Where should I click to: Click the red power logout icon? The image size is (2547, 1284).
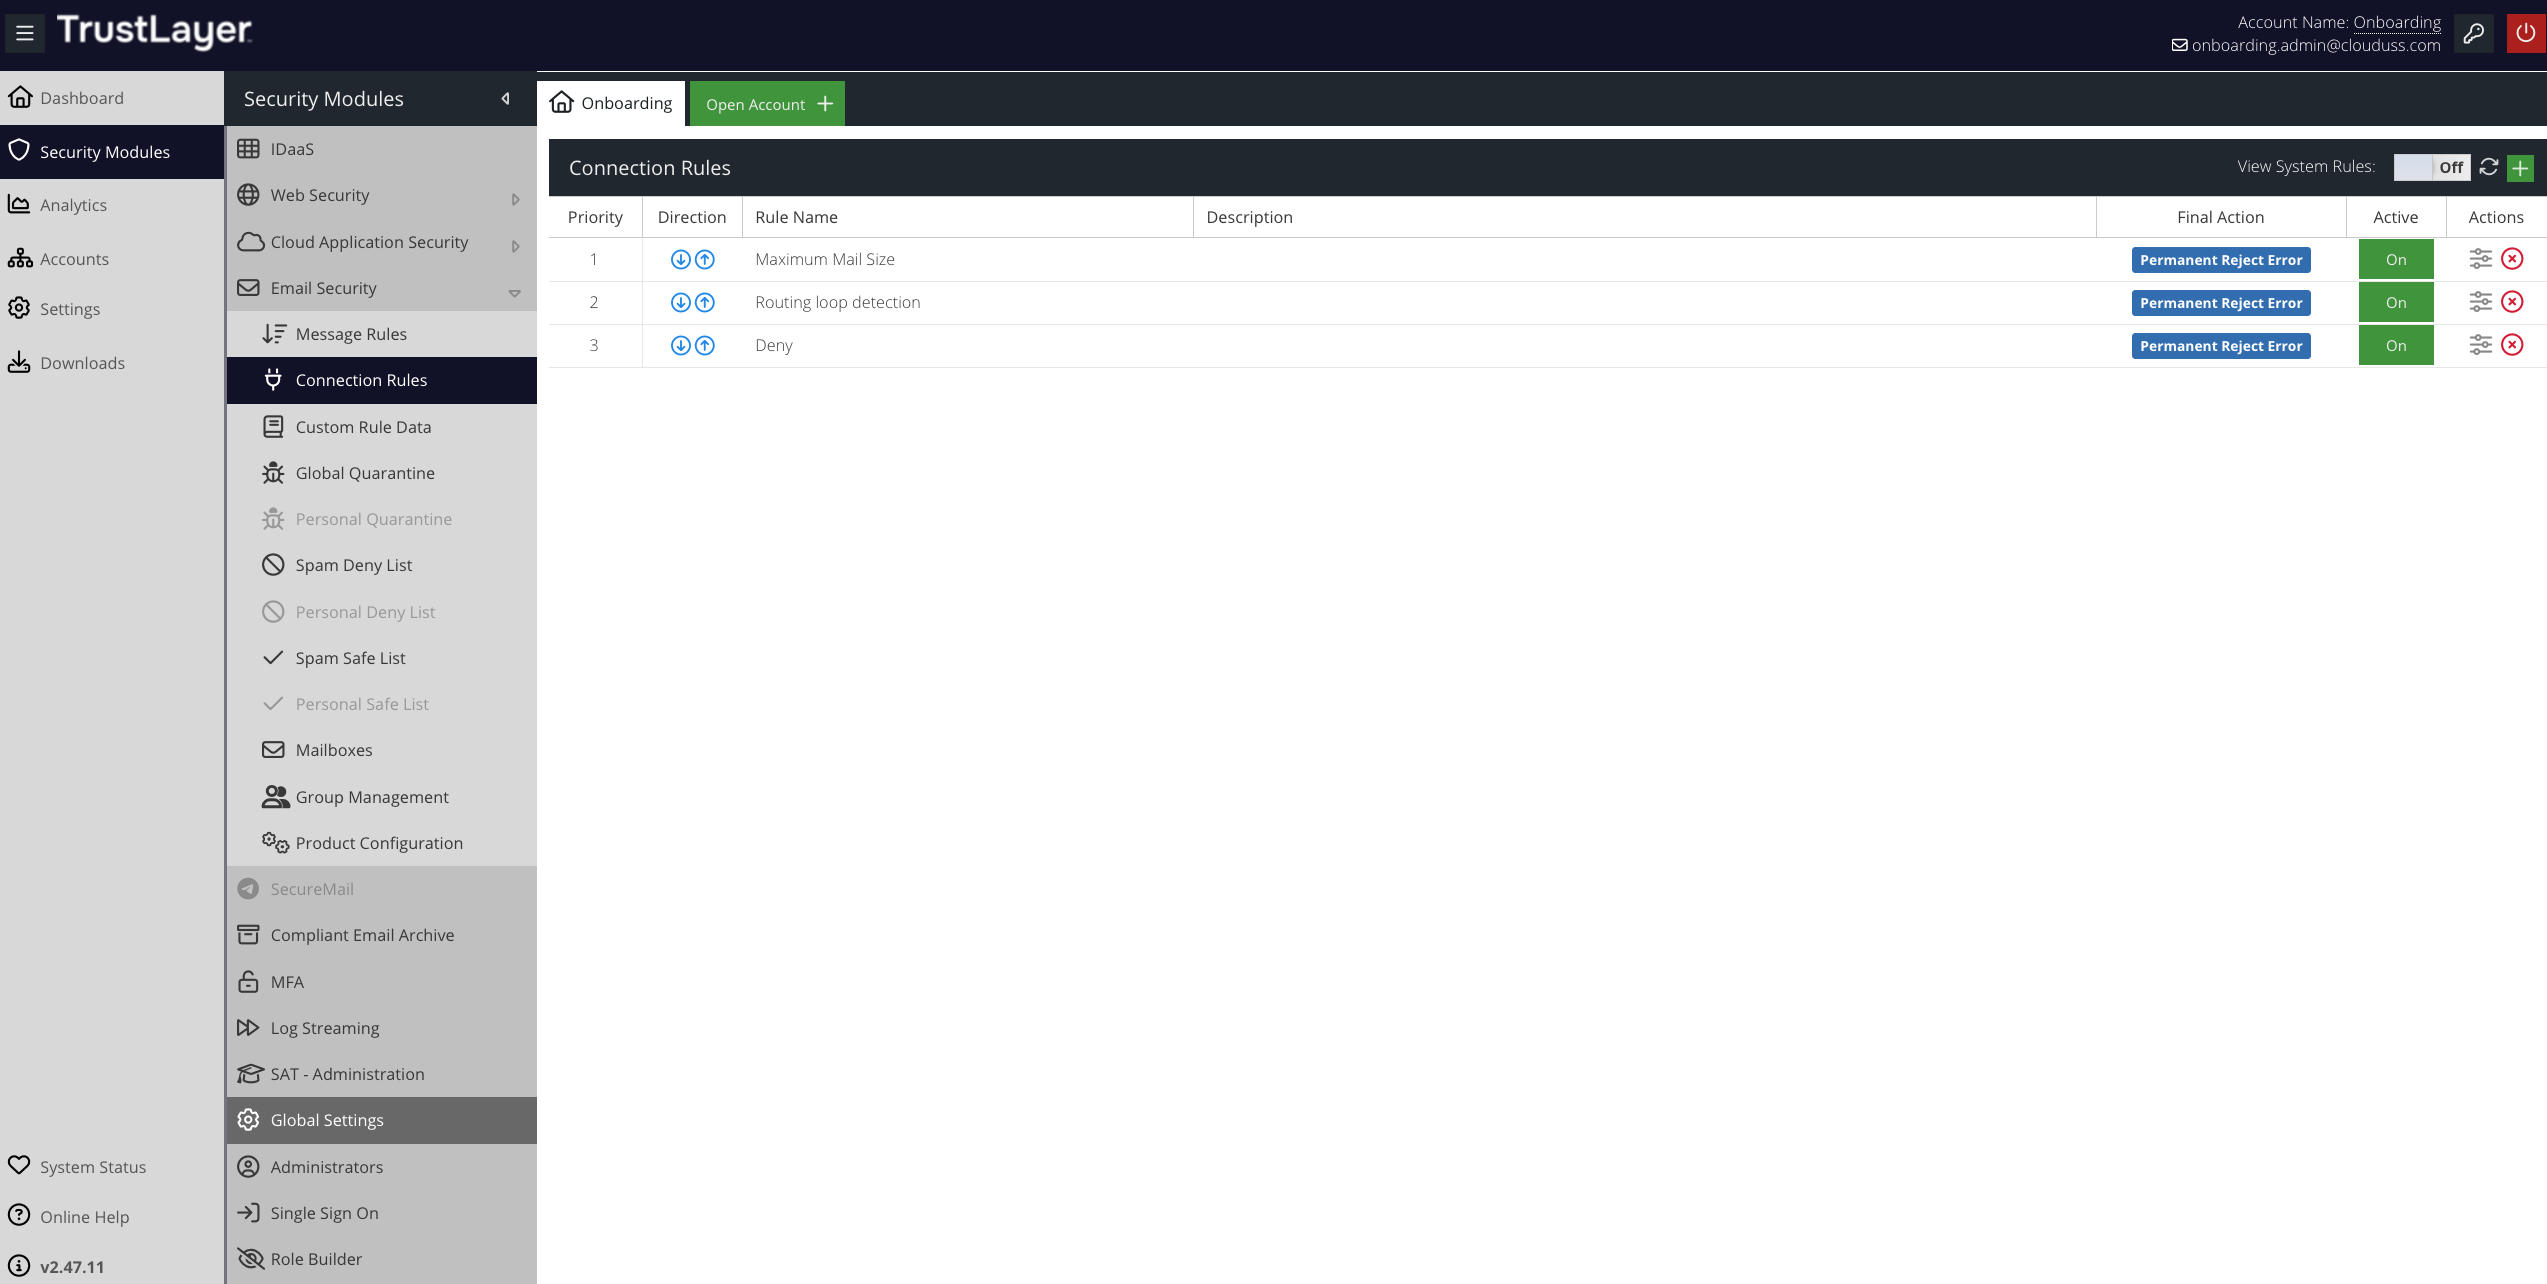tap(2525, 34)
